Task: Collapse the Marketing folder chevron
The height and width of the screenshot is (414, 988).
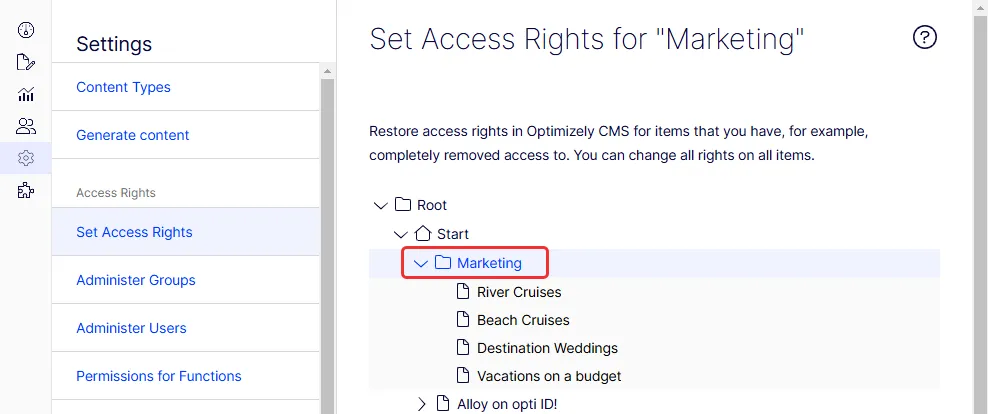Action: (420, 263)
